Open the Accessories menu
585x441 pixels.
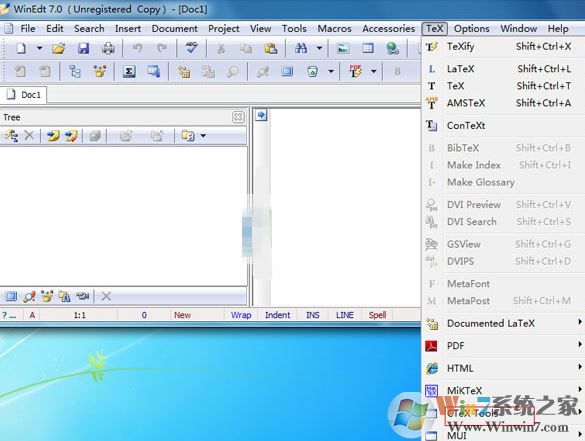388,29
